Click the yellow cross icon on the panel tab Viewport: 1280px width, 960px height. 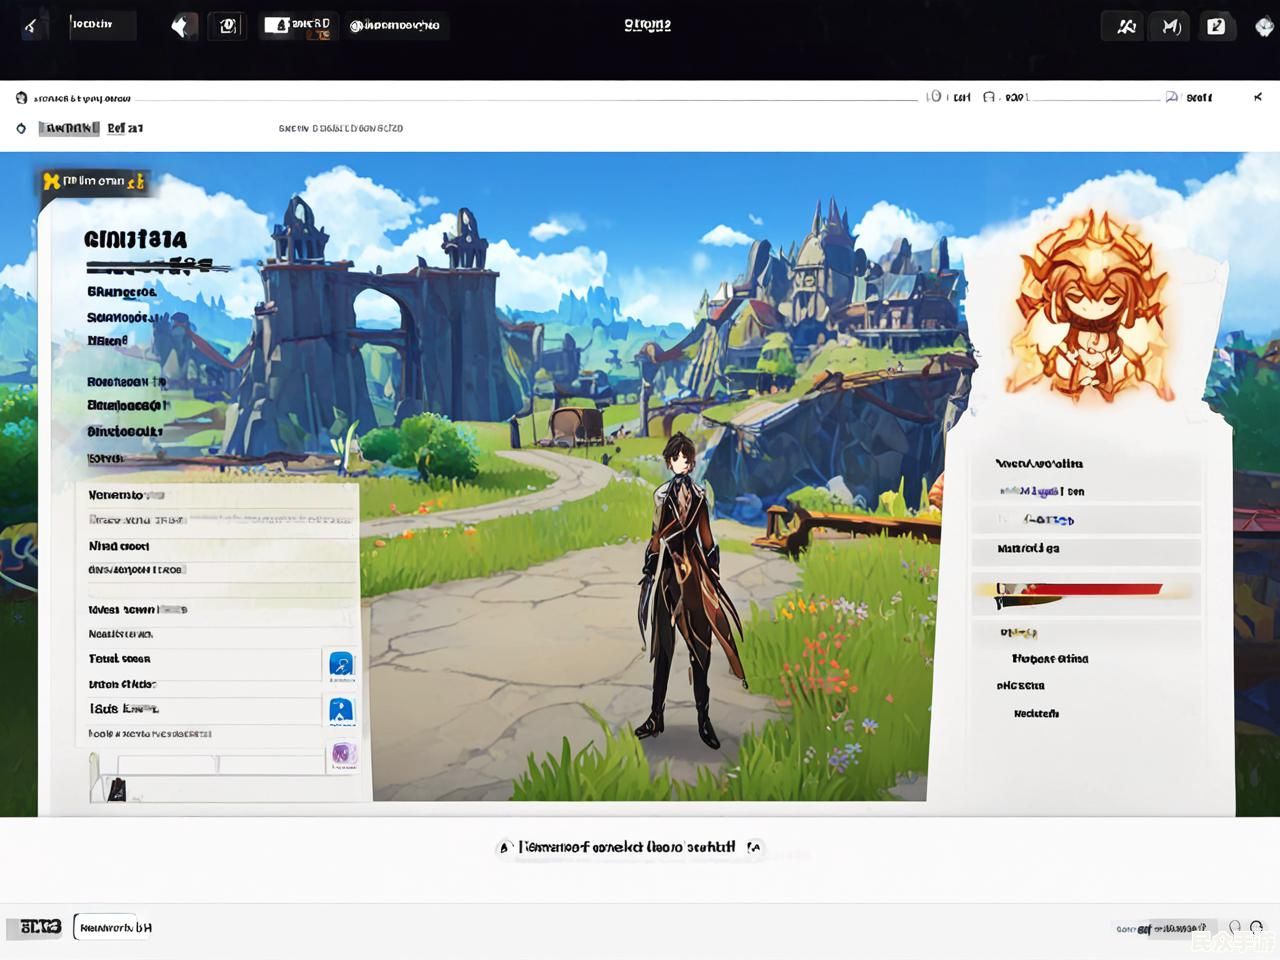point(51,181)
